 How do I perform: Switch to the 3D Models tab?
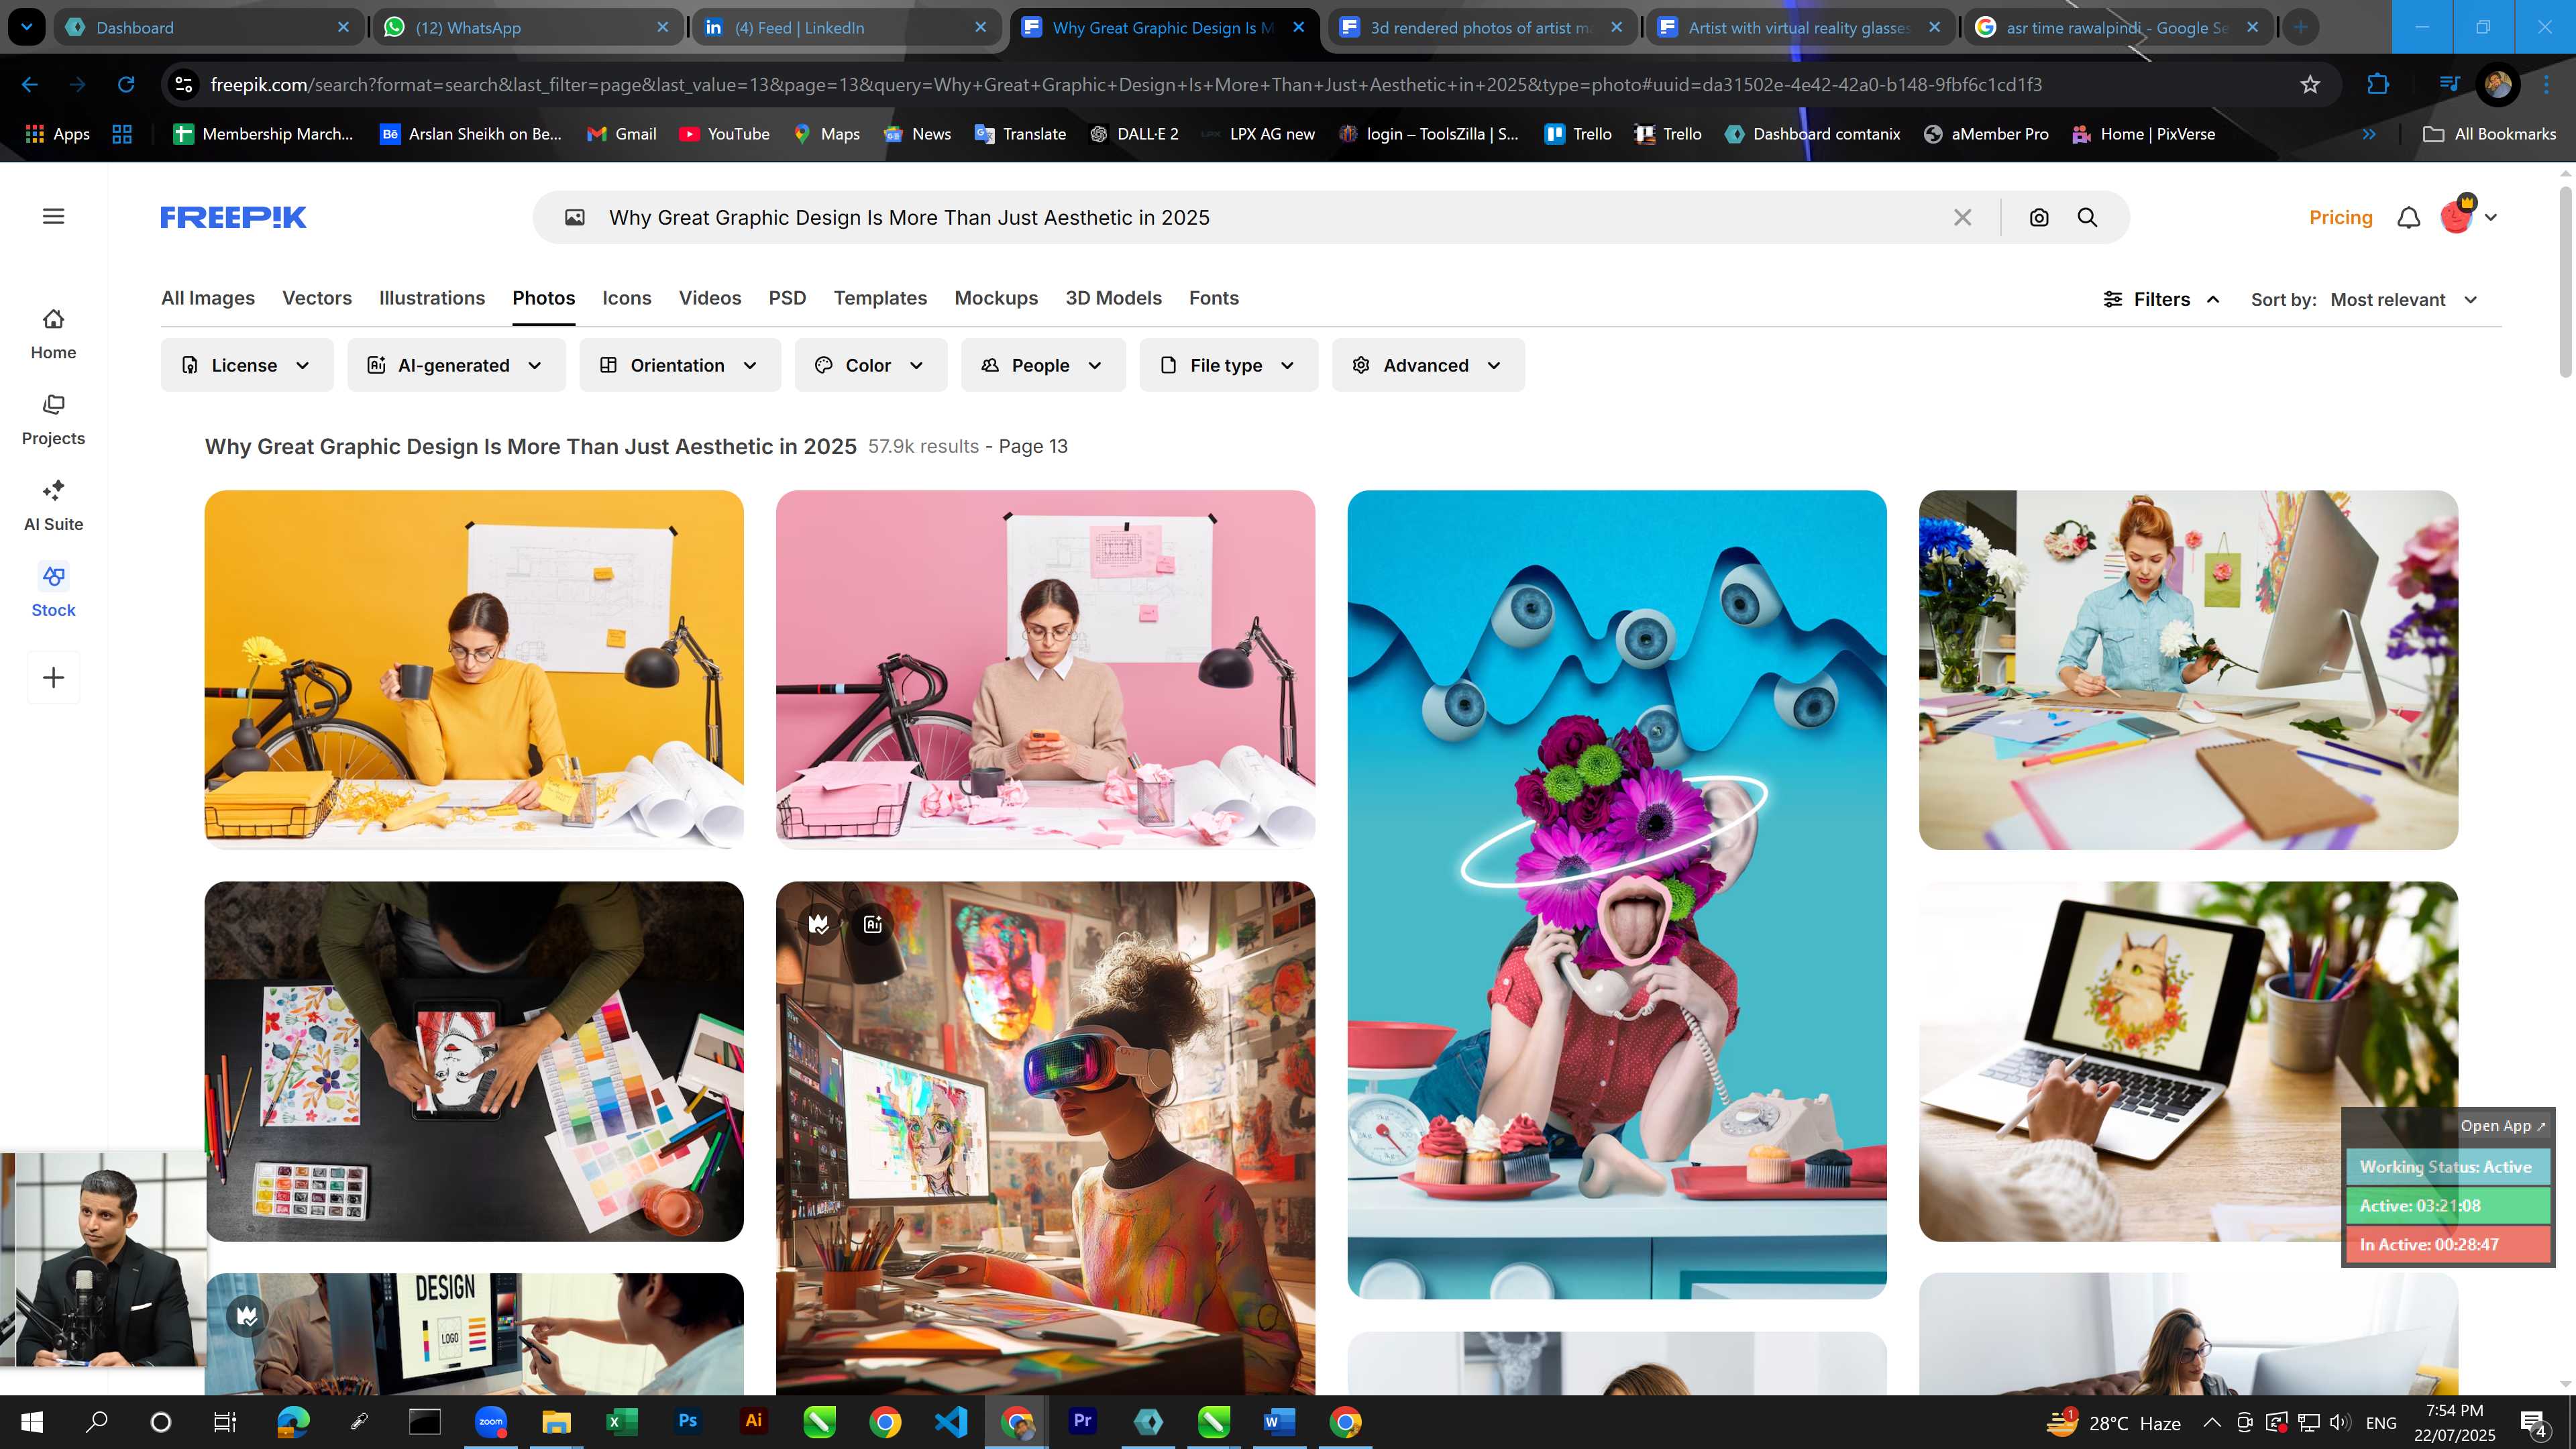[1113, 298]
